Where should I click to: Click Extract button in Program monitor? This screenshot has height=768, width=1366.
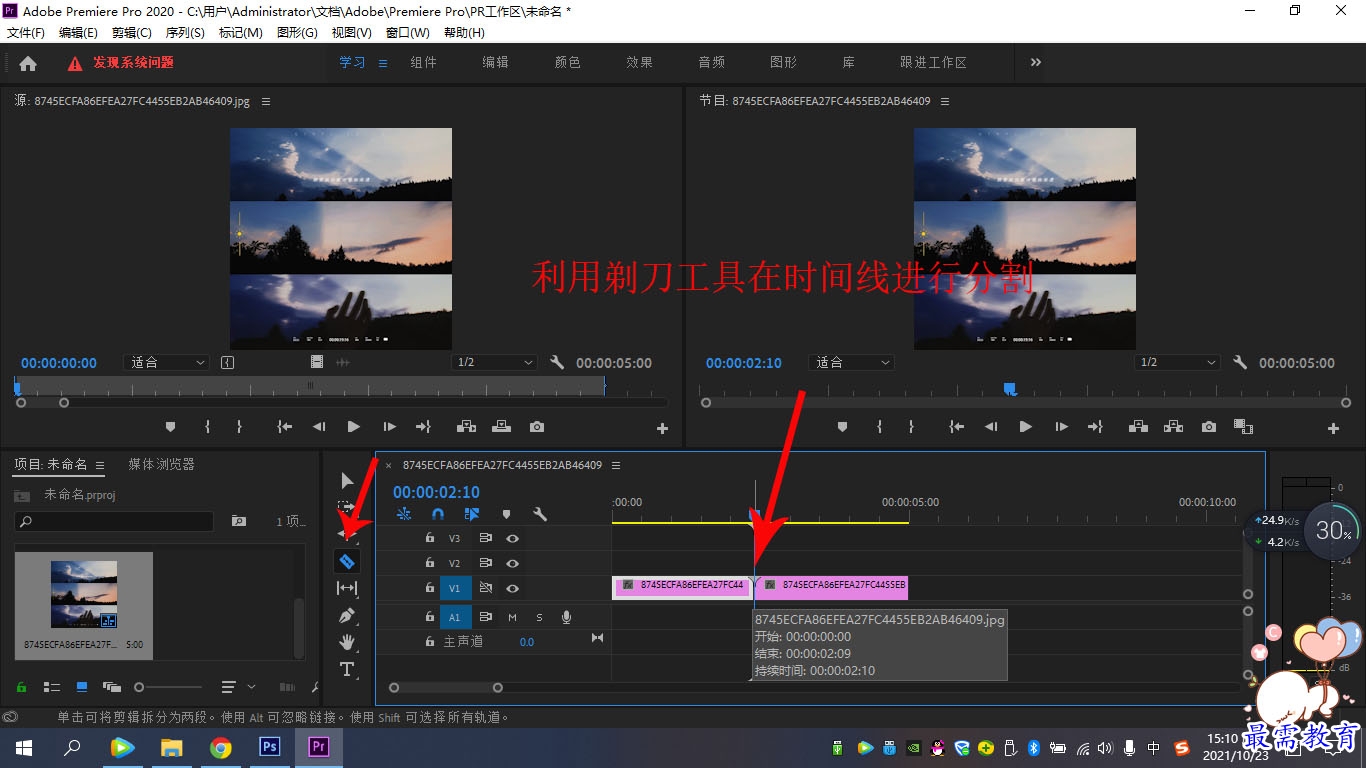1174,427
